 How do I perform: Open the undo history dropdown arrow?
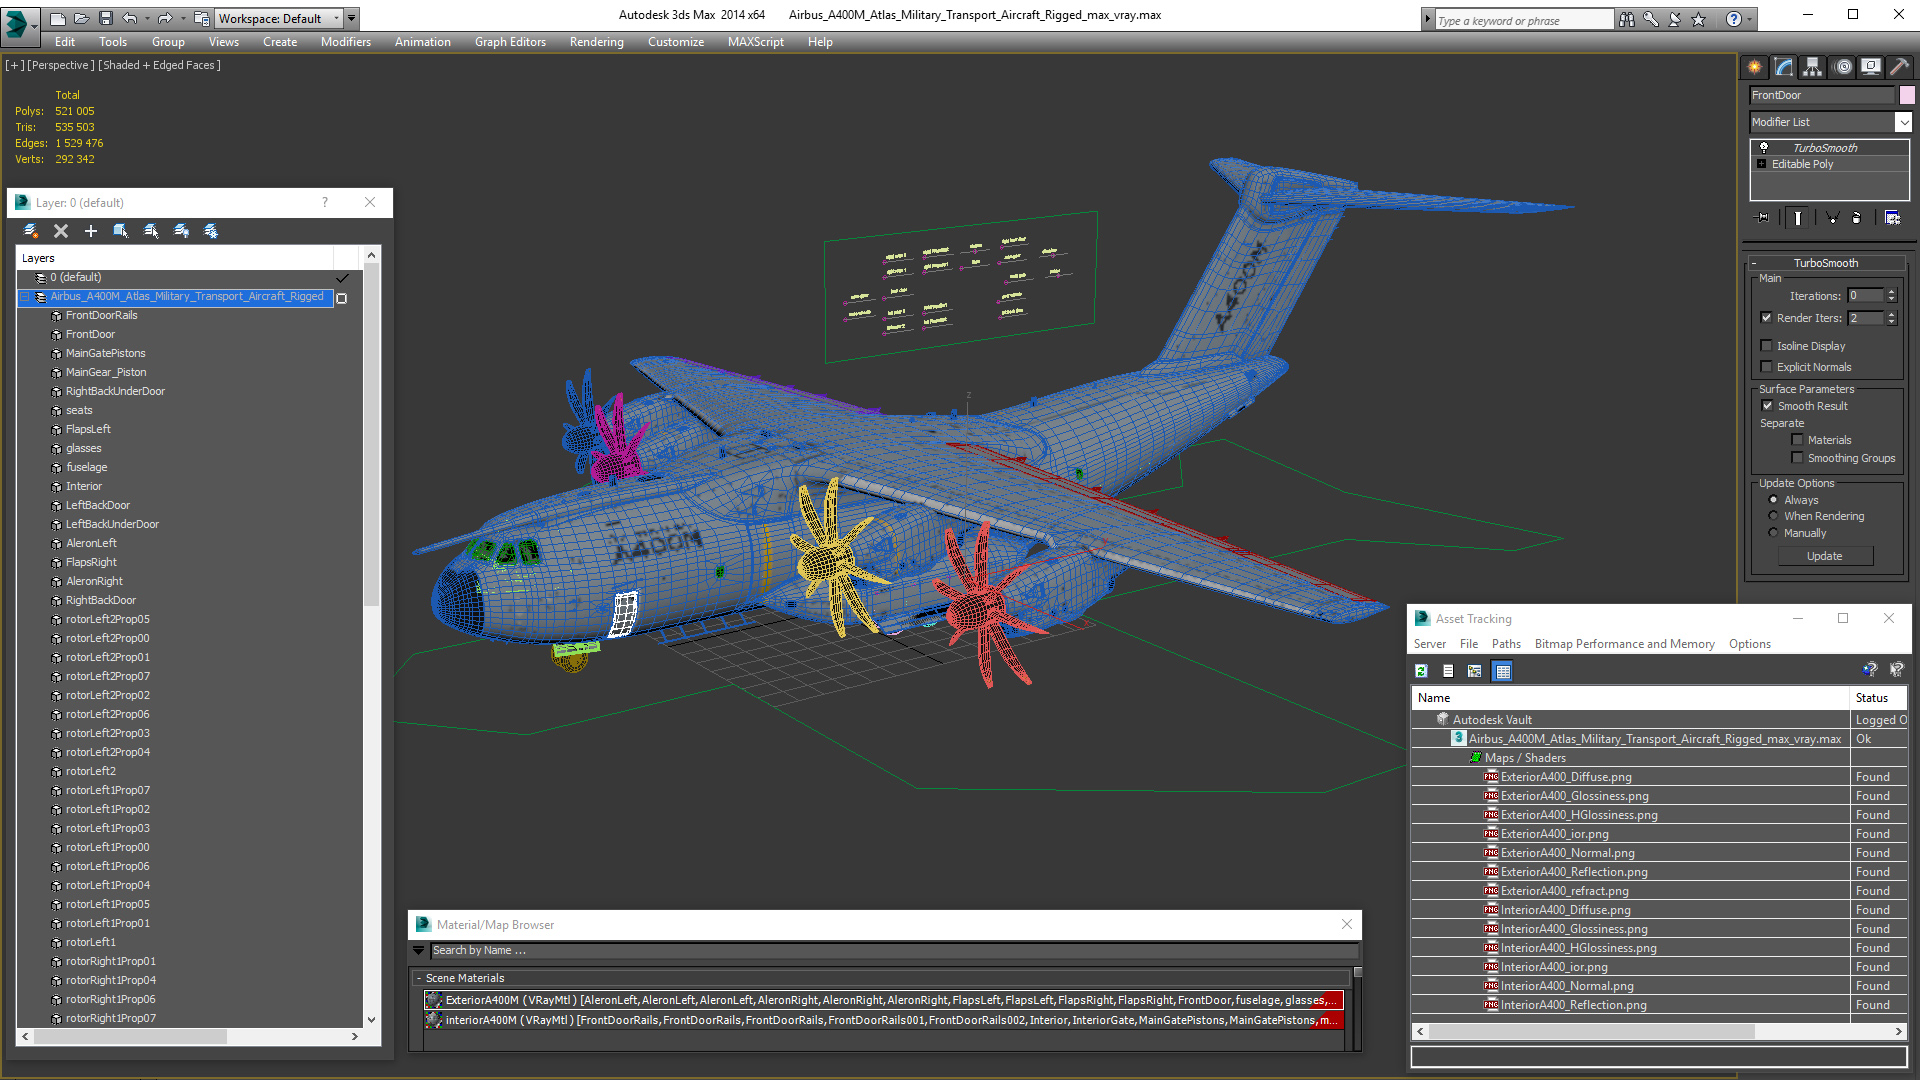click(x=147, y=18)
